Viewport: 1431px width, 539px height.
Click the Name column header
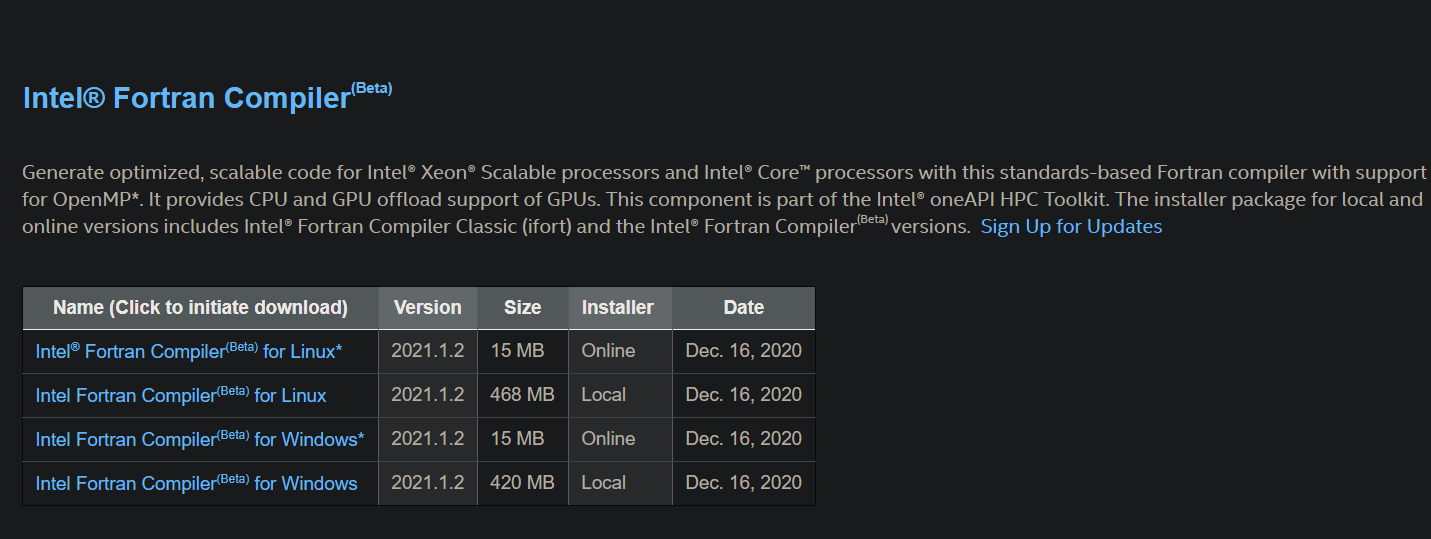point(200,308)
